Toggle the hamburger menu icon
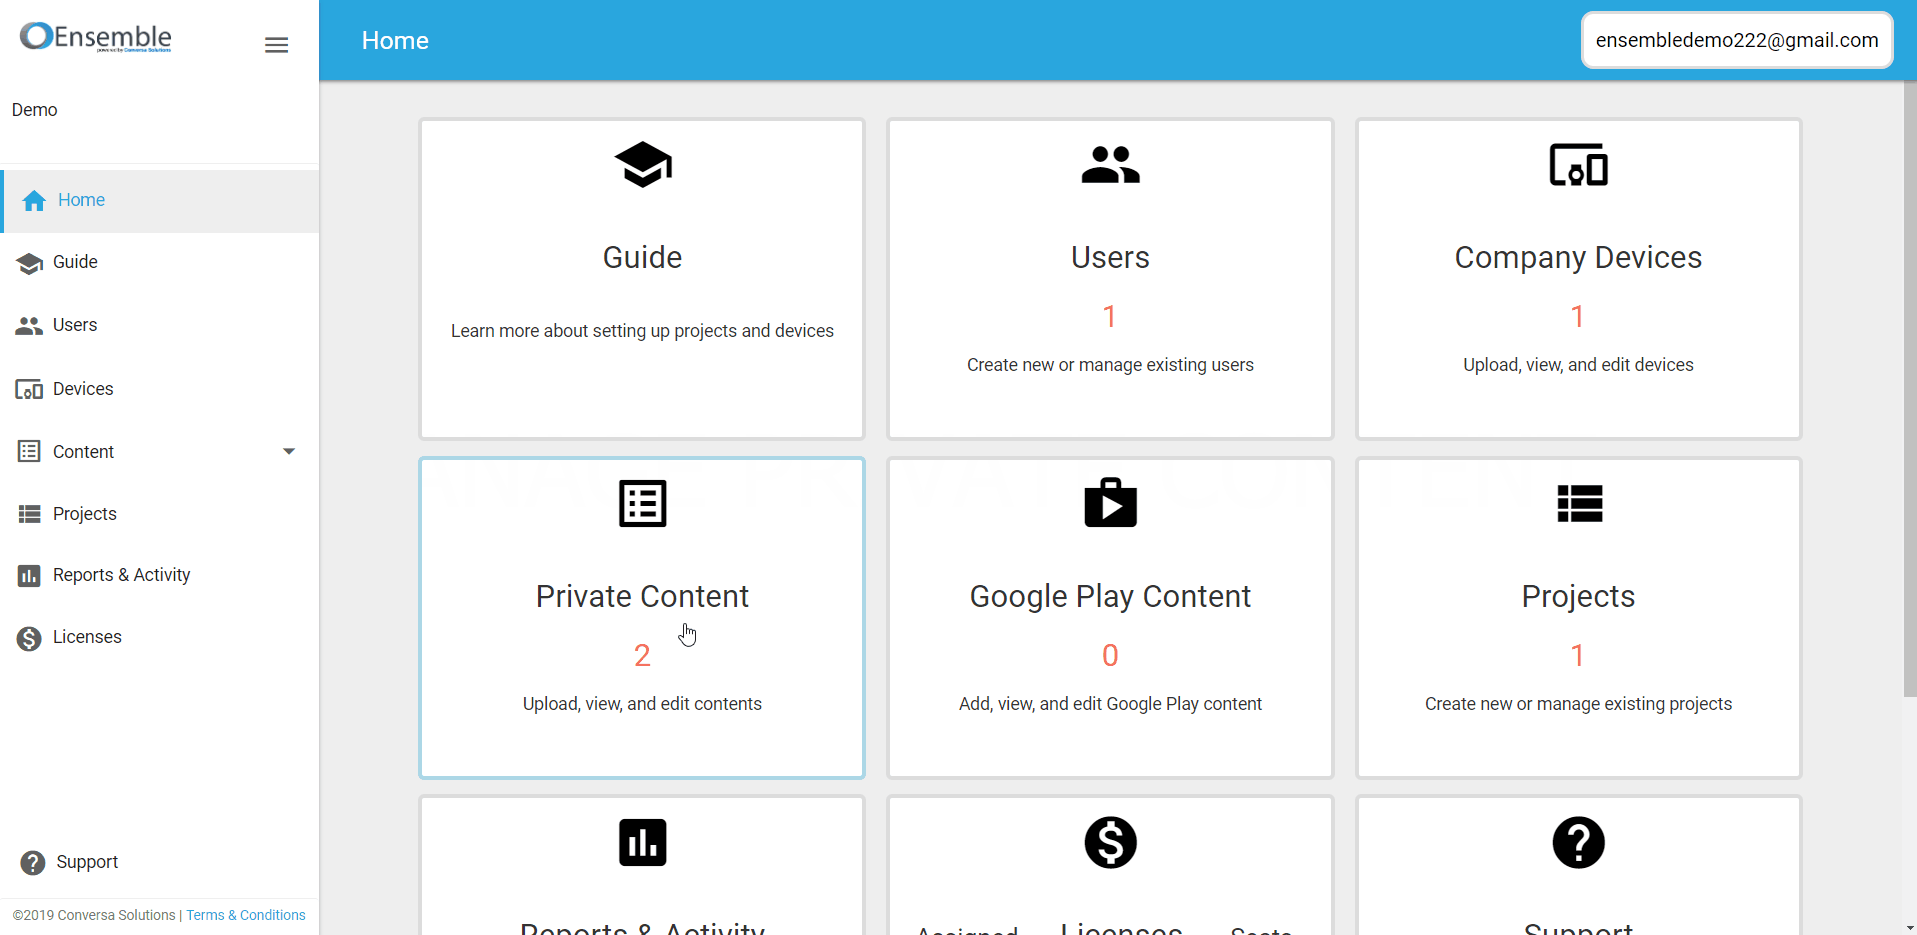 click(277, 45)
